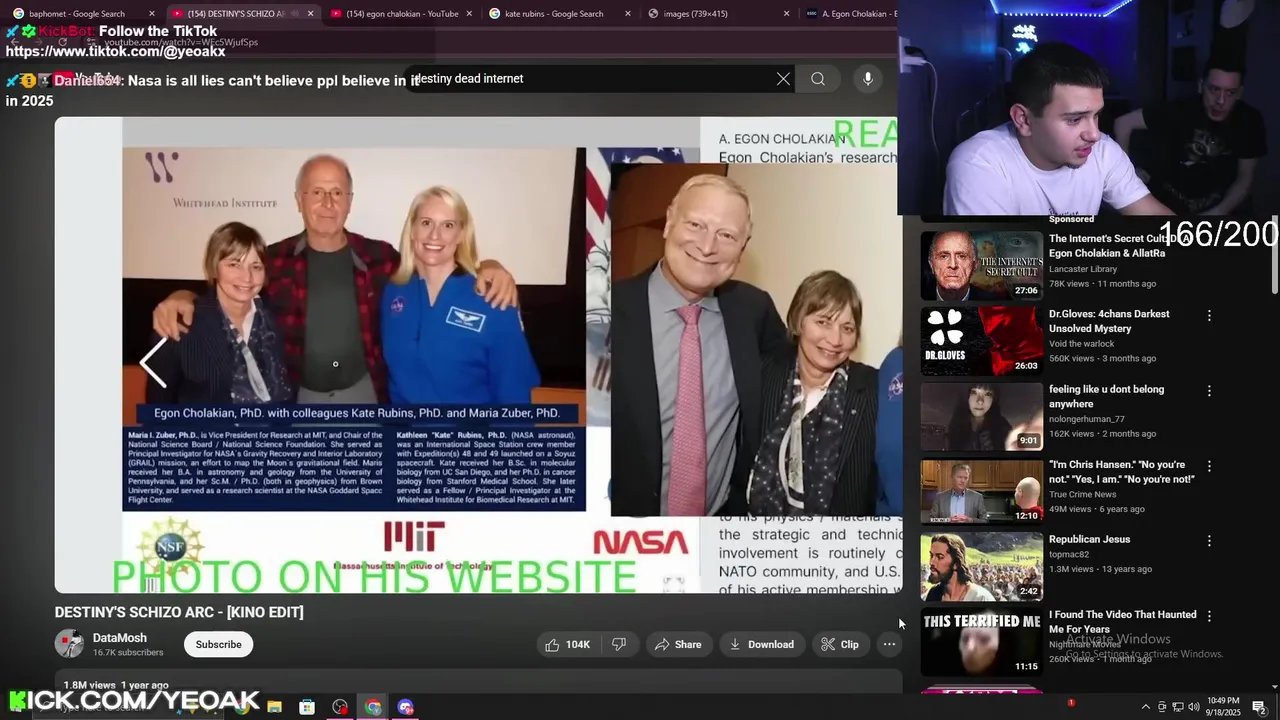1280x720 pixels.
Task: Dislike the video with thumbs down icon
Action: (x=619, y=645)
